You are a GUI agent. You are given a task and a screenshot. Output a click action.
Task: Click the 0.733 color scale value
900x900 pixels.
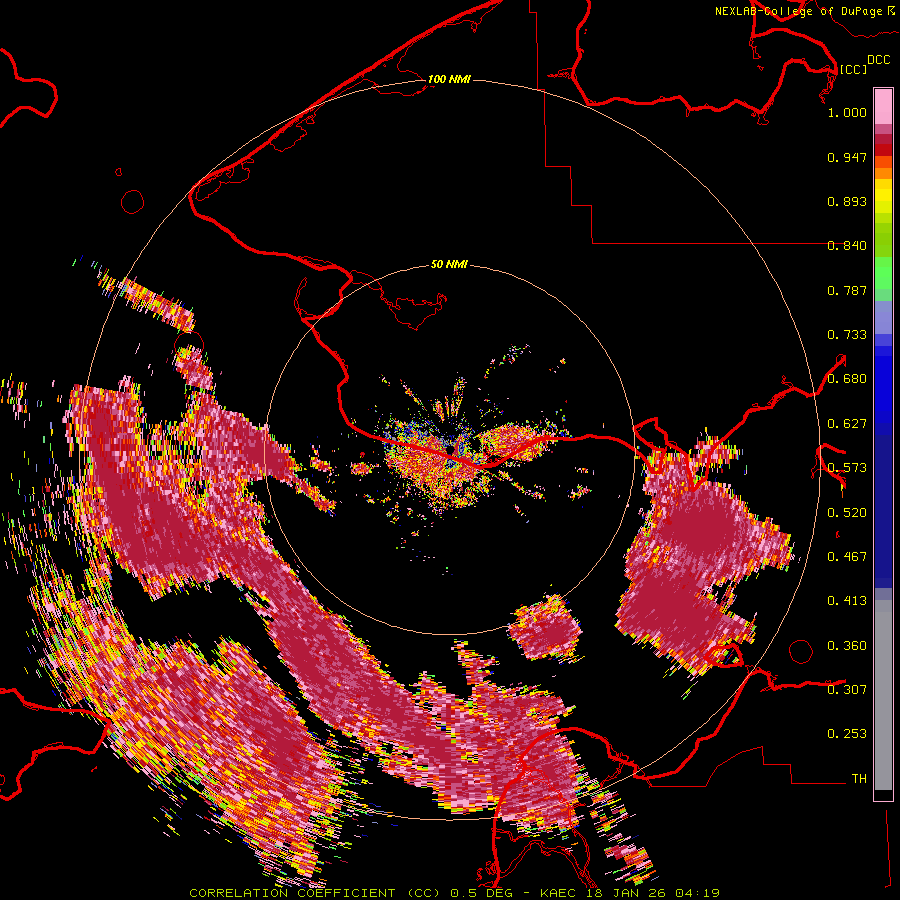pos(847,335)
